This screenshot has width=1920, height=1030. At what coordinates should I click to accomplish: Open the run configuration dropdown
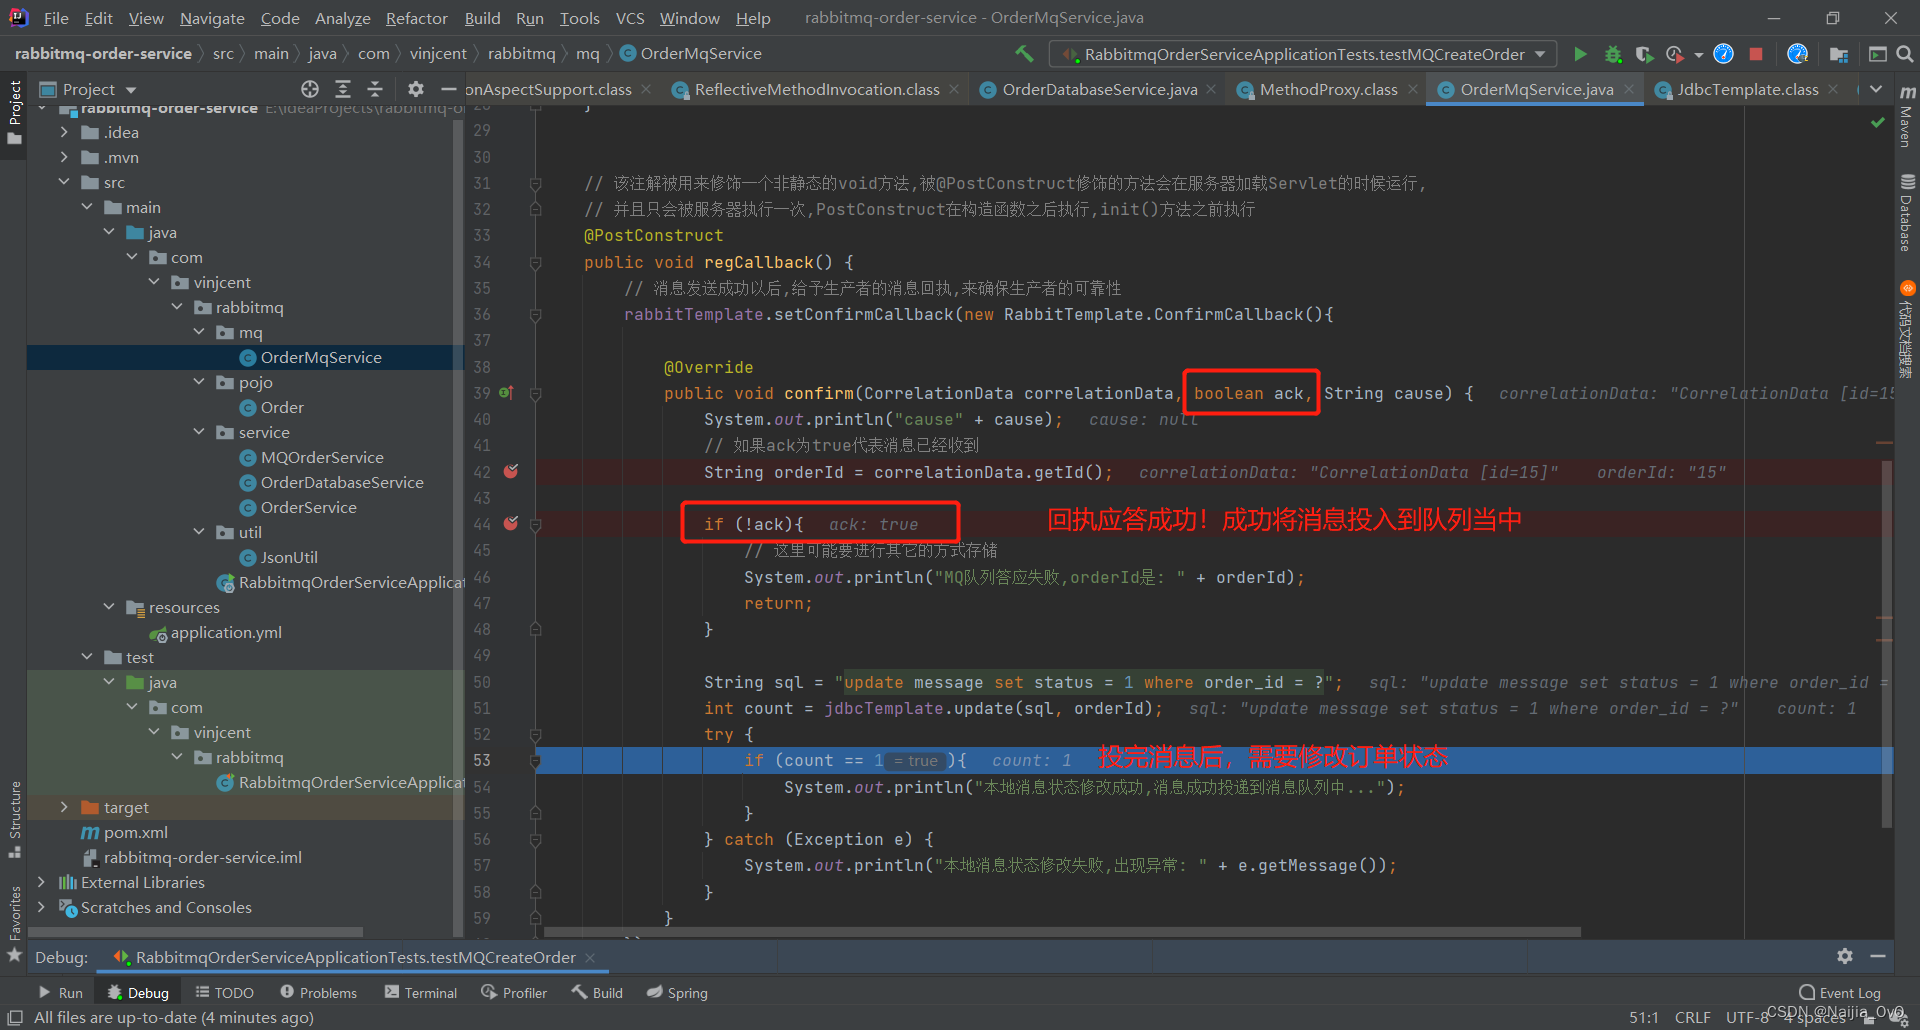[1303, 54]
